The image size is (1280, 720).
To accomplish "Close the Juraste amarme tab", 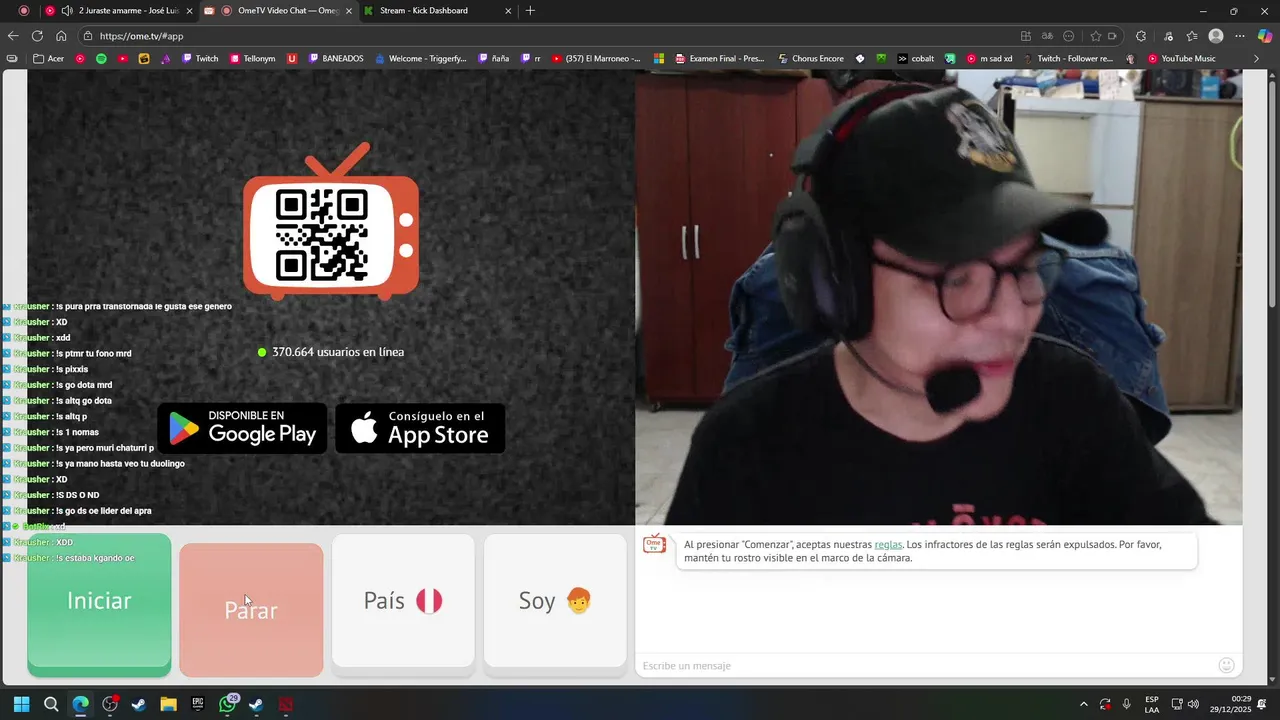I will (x=189, y=11).
